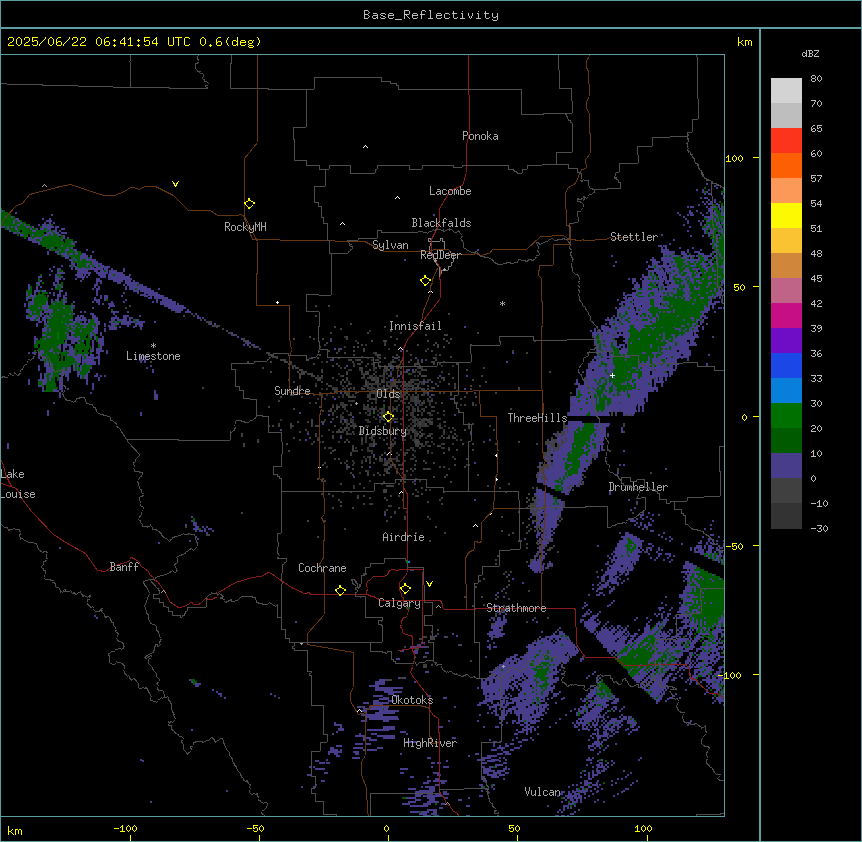Image resolution: width=862 pixels, height=842 pixels.
Task: Click the brown 45-48 dBZ legend swatch
Action: 786,265
